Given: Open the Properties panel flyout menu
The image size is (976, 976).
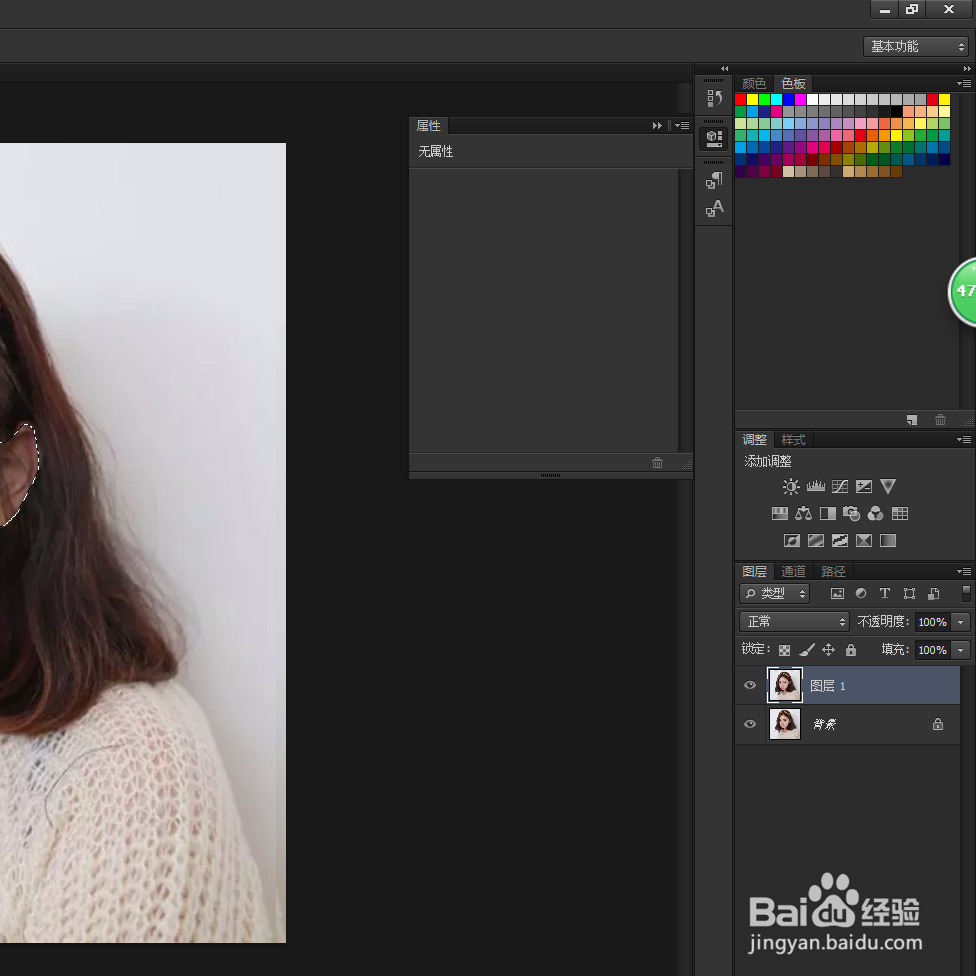Looking at the screenshot, I should pyautogui.click(x=682, y=126).
